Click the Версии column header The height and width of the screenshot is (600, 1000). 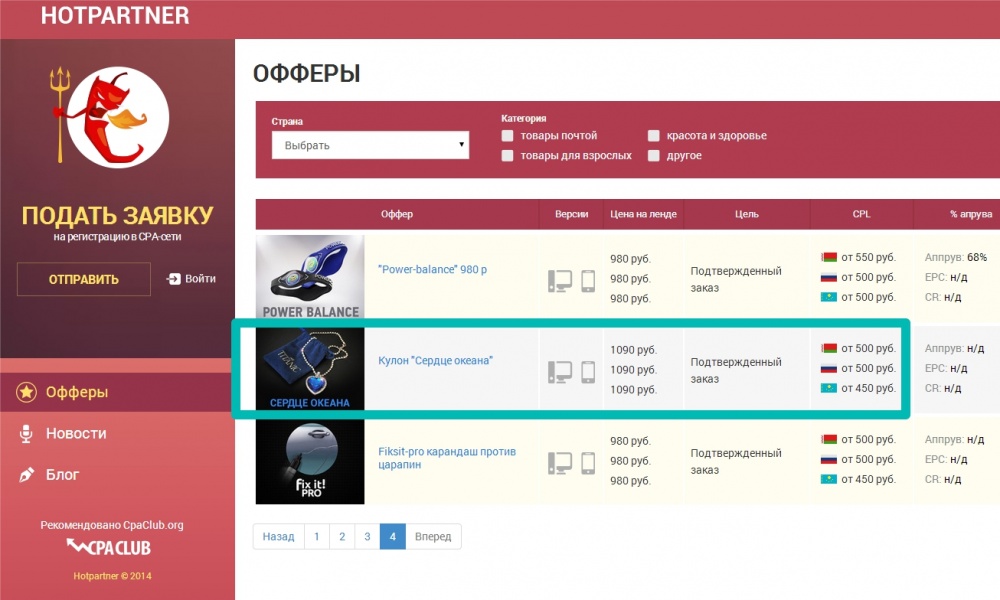(571, 214)
